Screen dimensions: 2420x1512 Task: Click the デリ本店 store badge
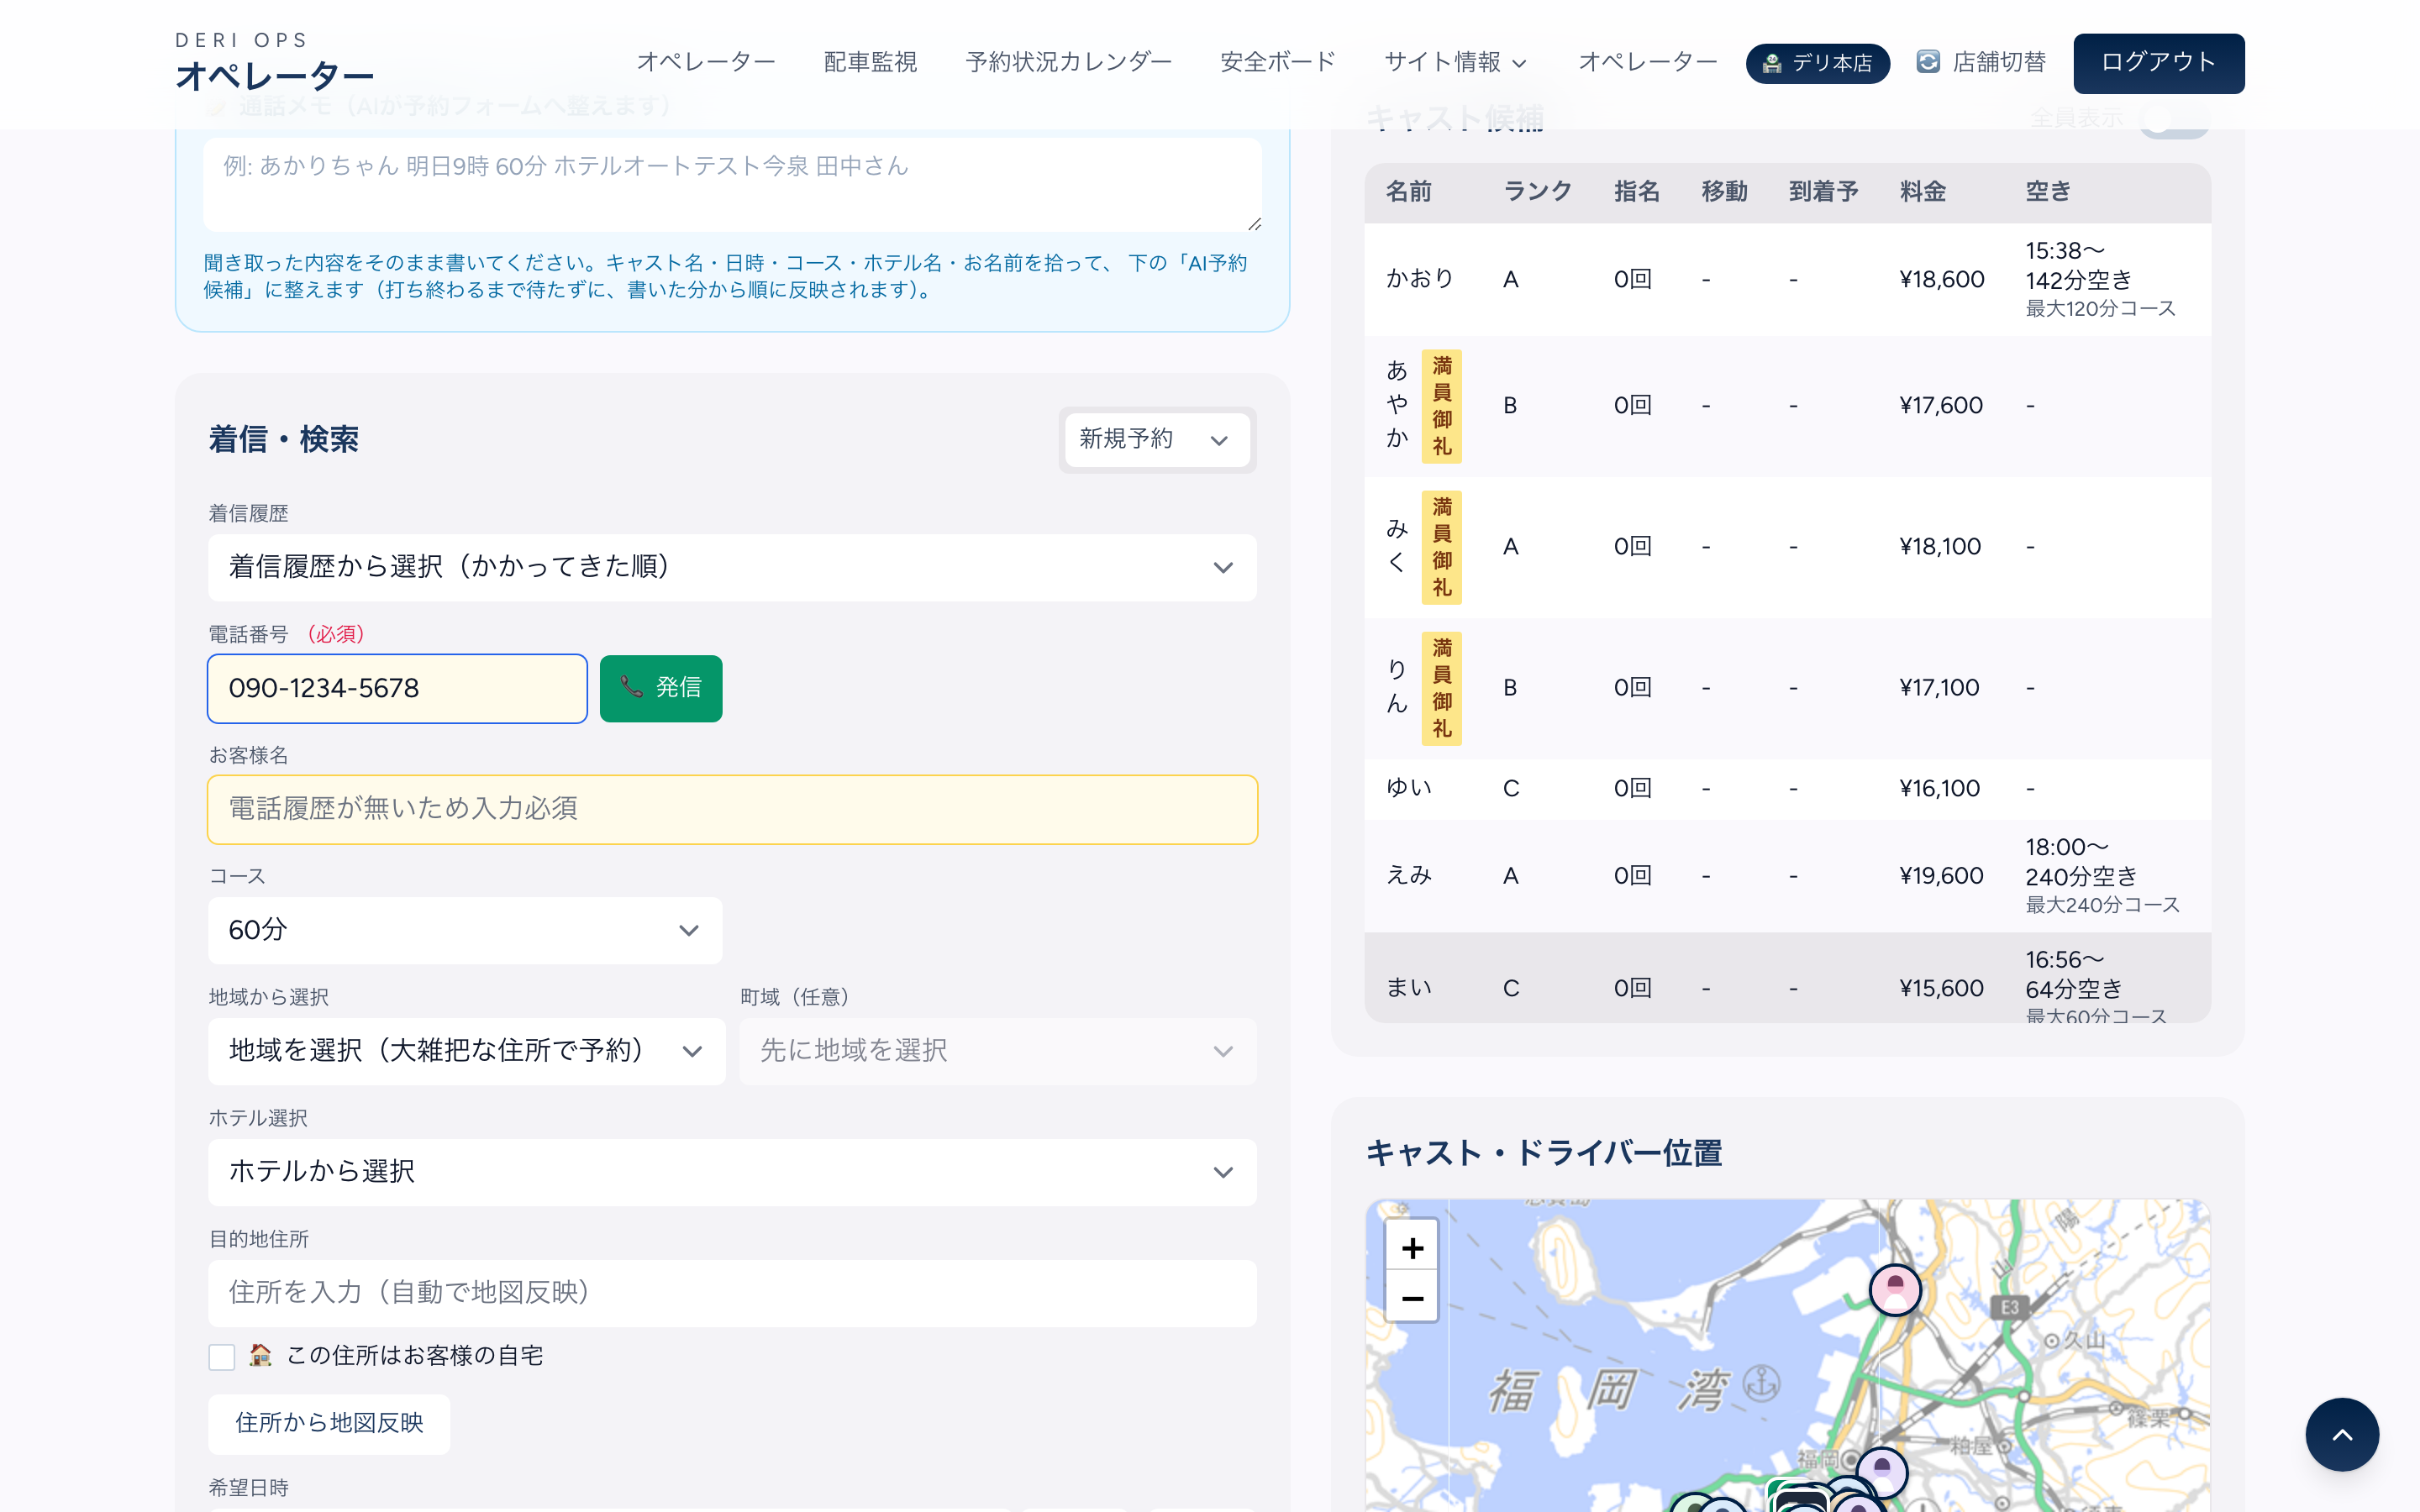[x=1817, y=63]
